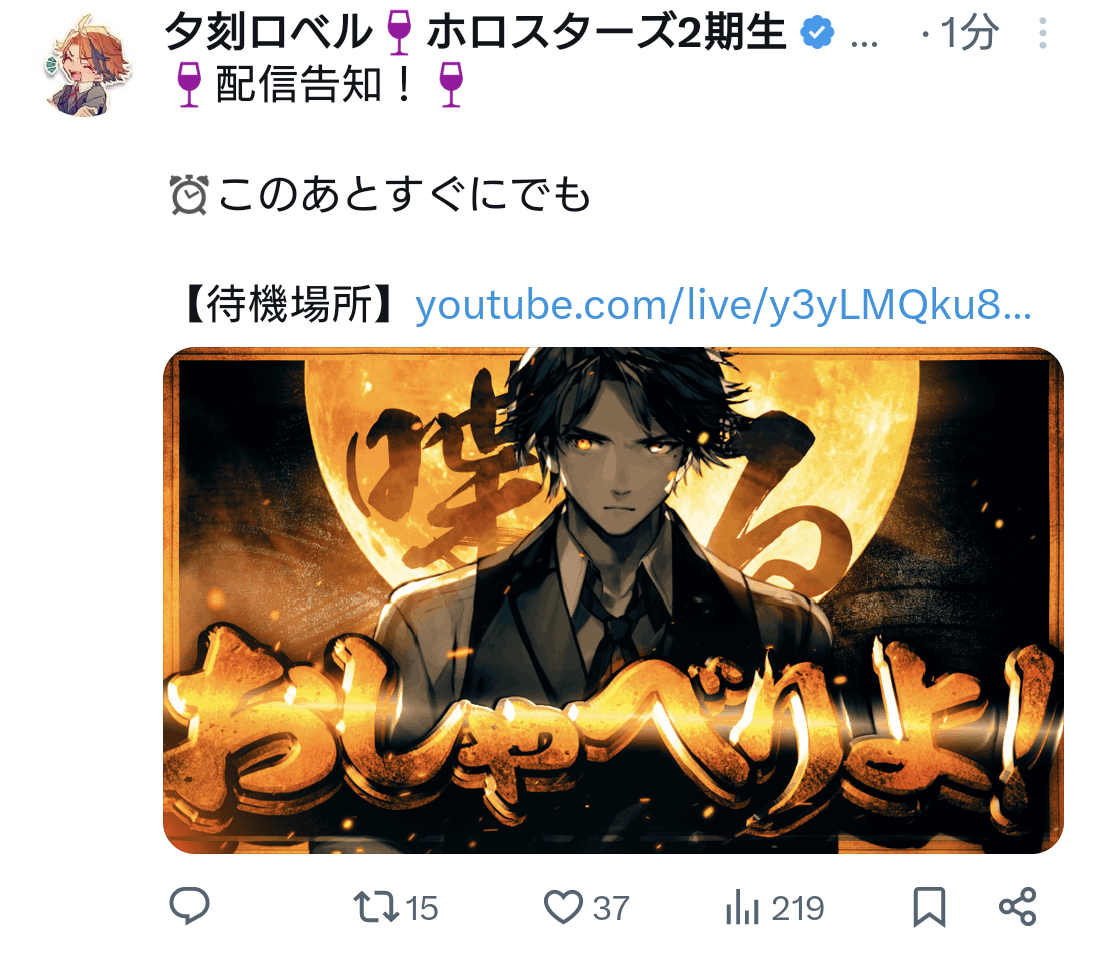Click the 1分 post timestamp
The width and height of the screenshot is (1096, 954).
tap(969, 33)
